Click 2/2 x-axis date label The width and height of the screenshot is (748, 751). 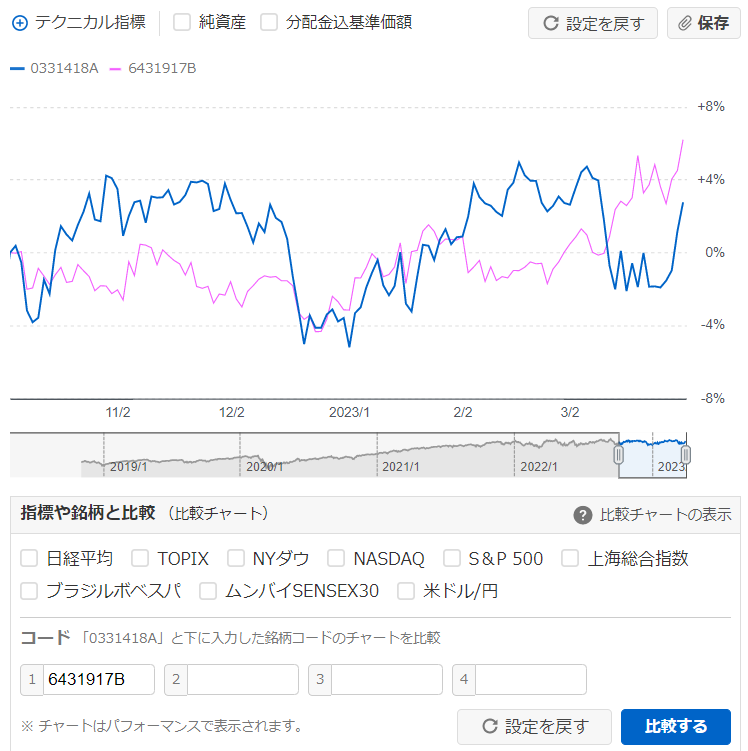(x=463, y=412)
